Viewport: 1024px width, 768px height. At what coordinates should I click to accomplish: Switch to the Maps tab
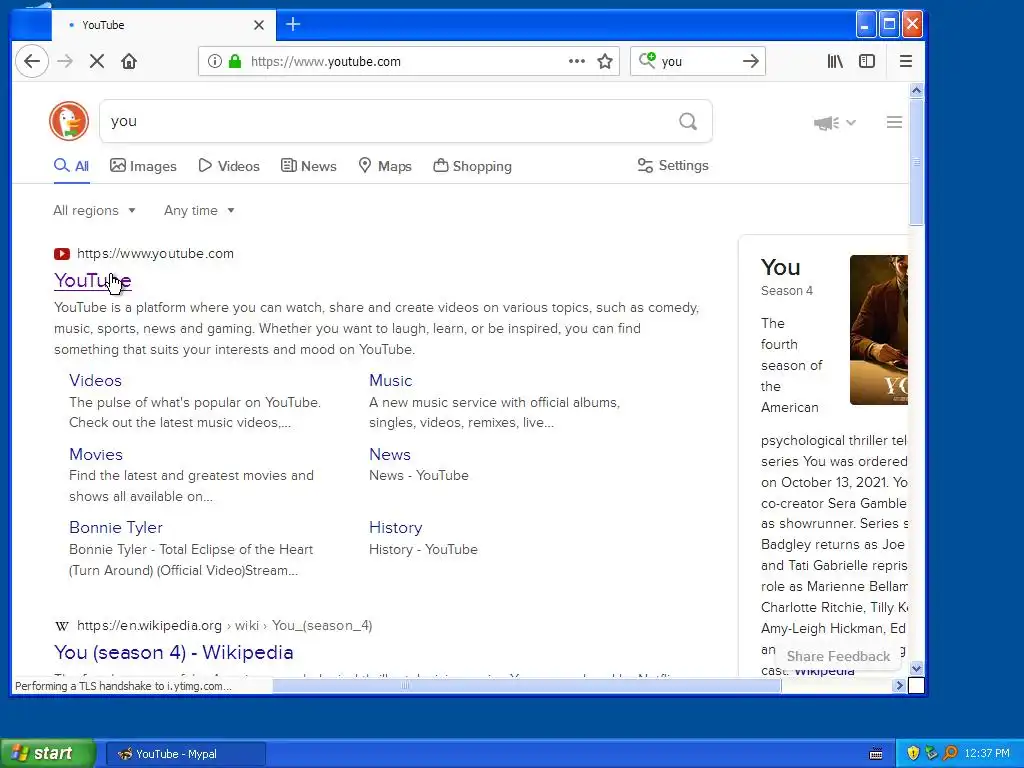385,166
